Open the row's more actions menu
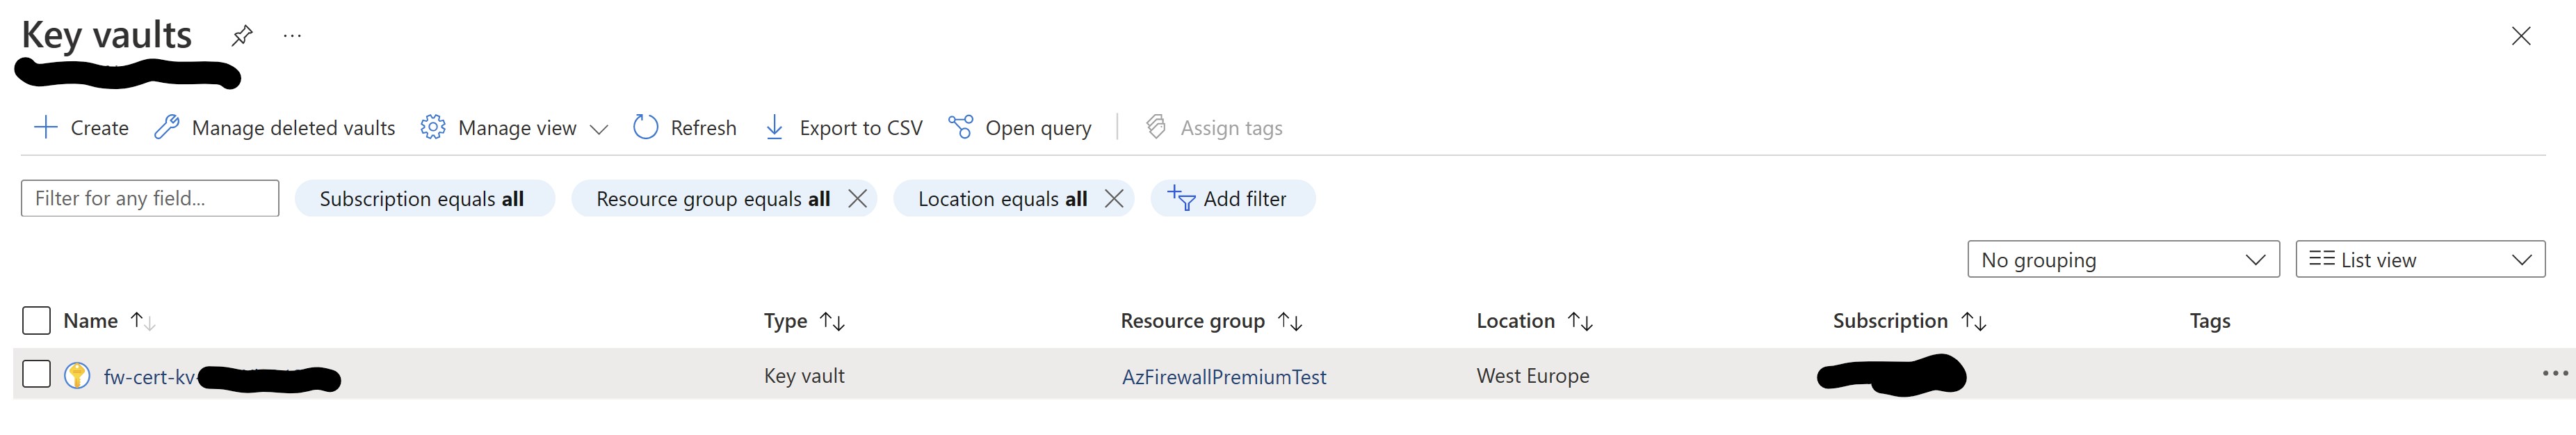 [x=2554, y=374]
